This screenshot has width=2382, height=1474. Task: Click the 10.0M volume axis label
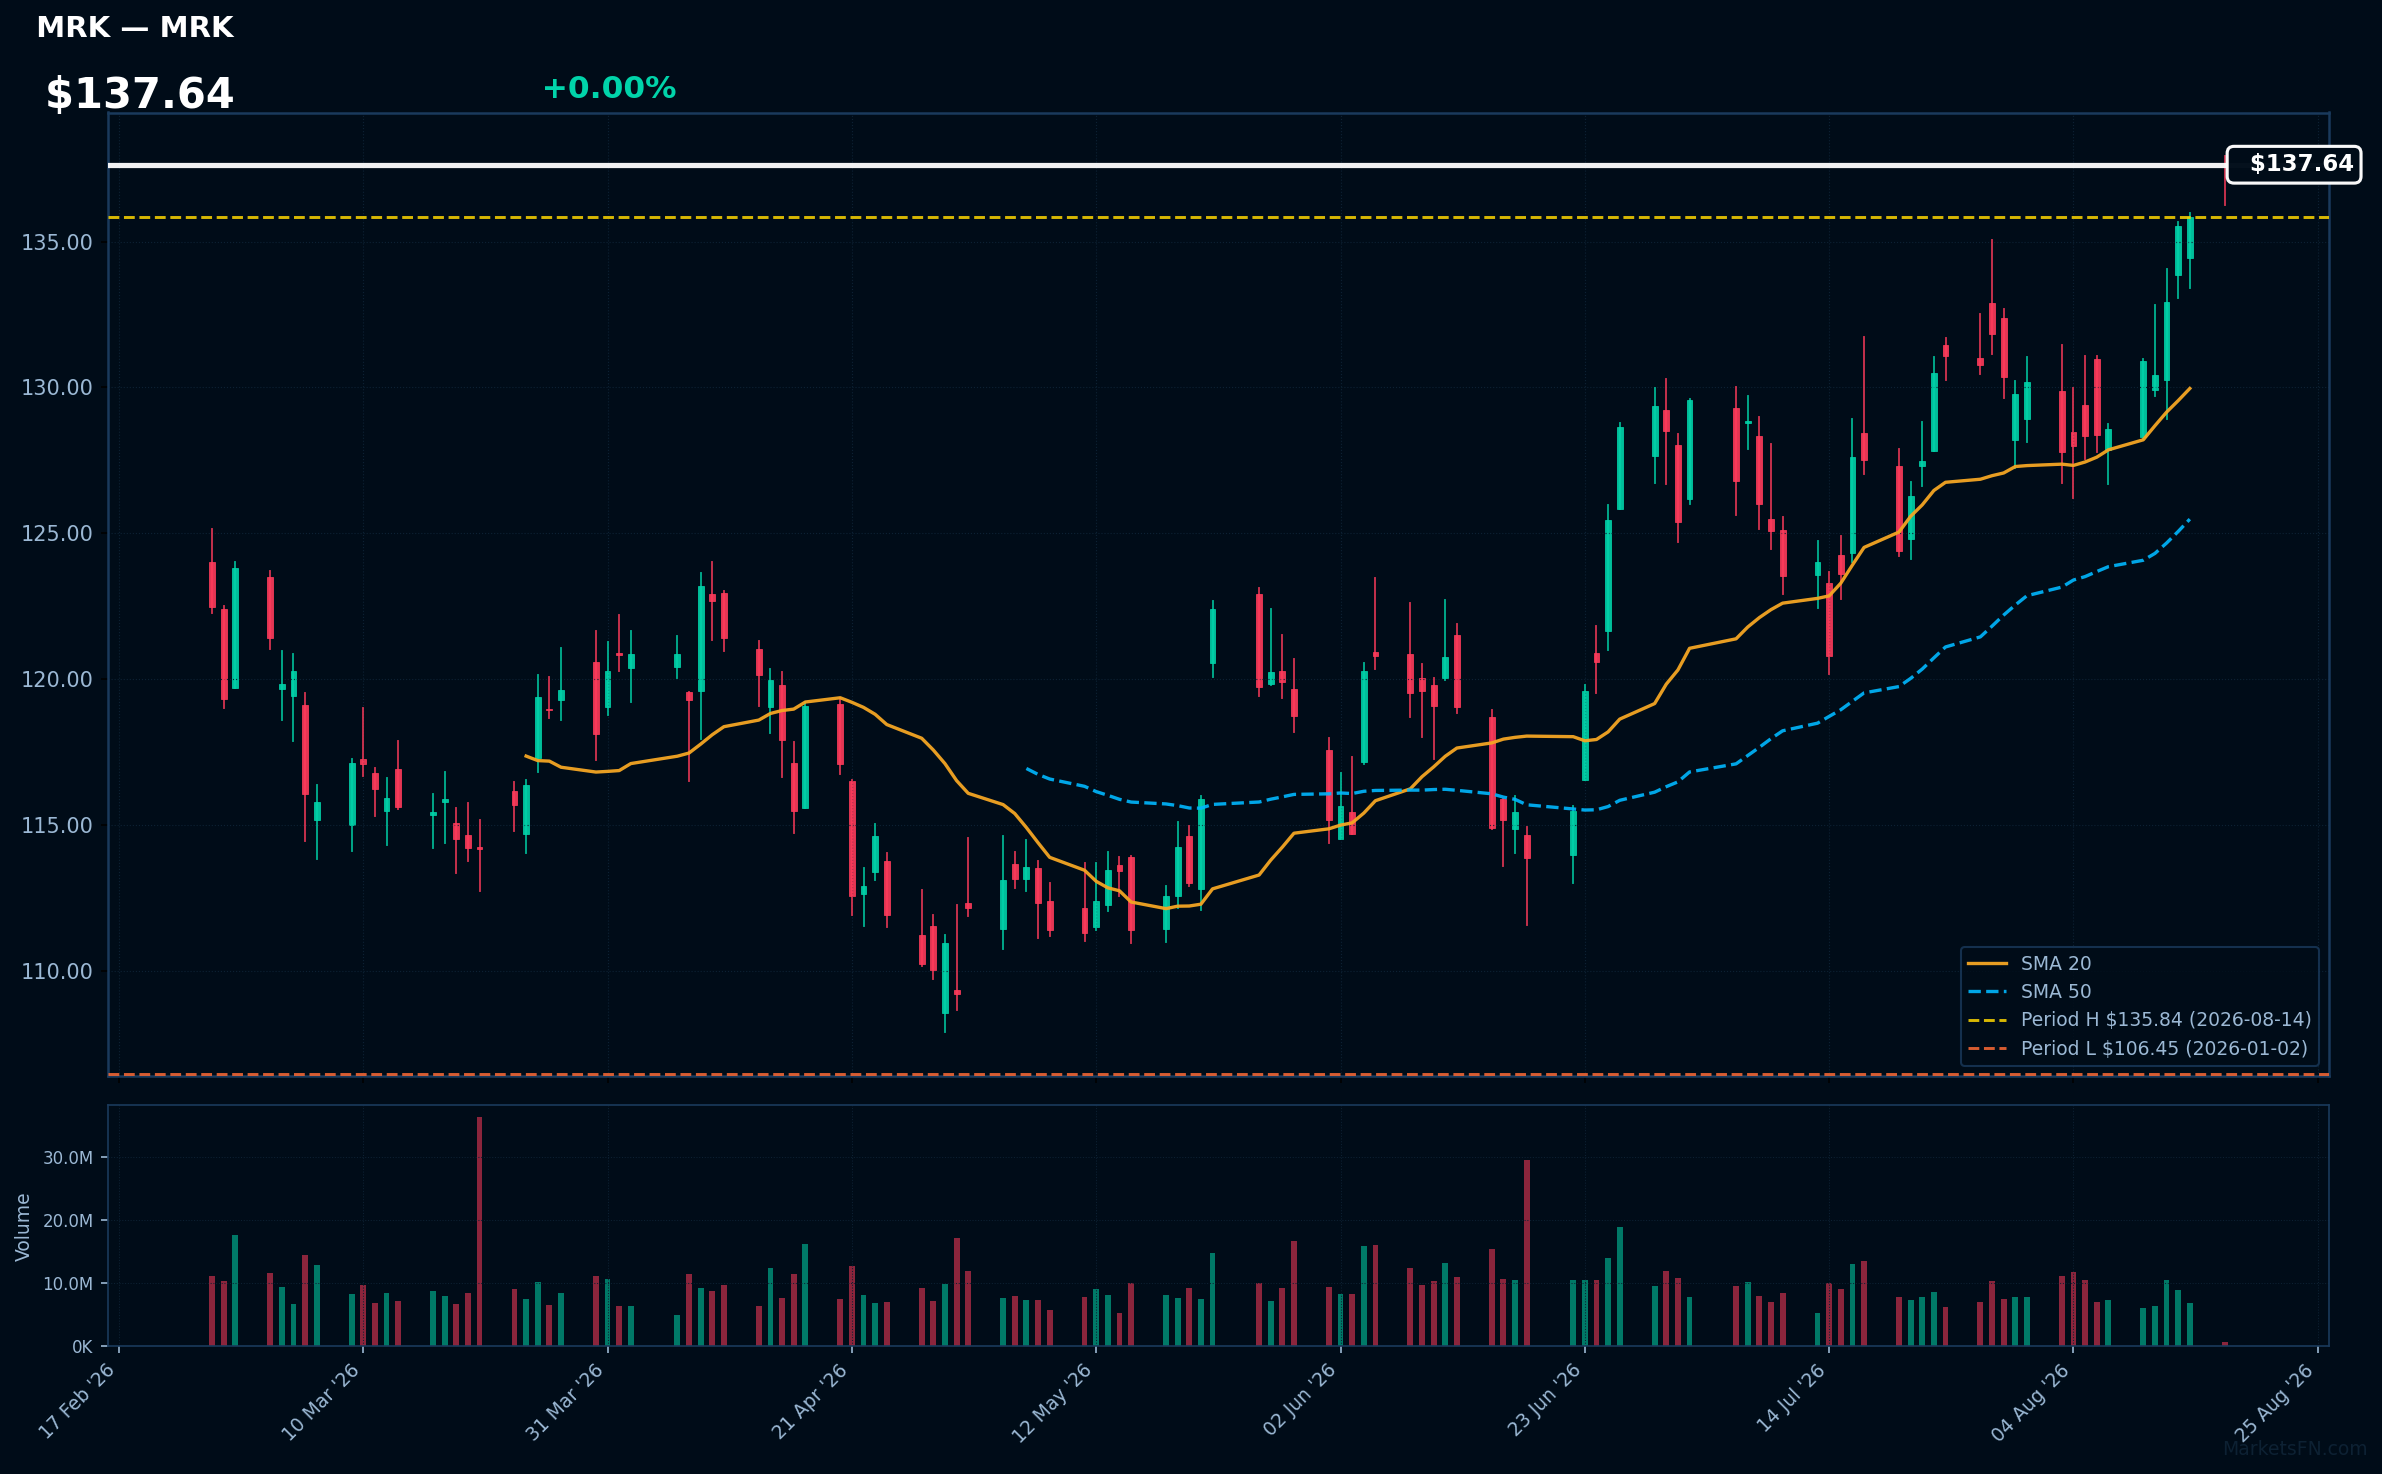point(68,1284)
